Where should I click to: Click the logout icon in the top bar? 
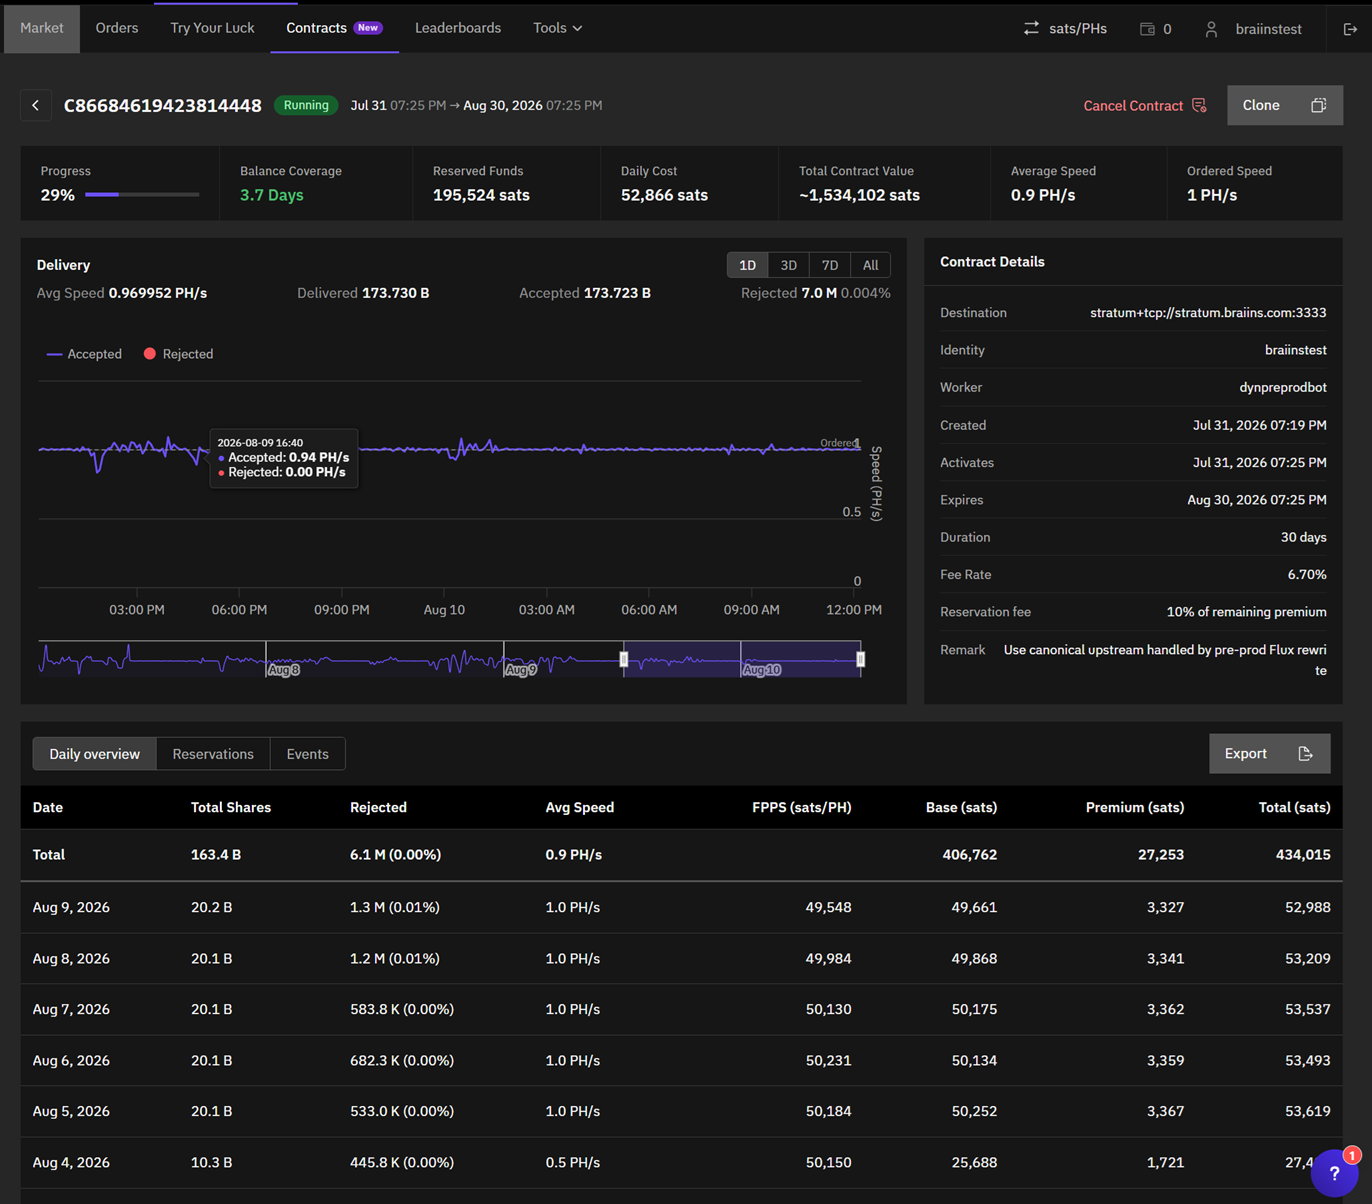[x=1350, y=29]
